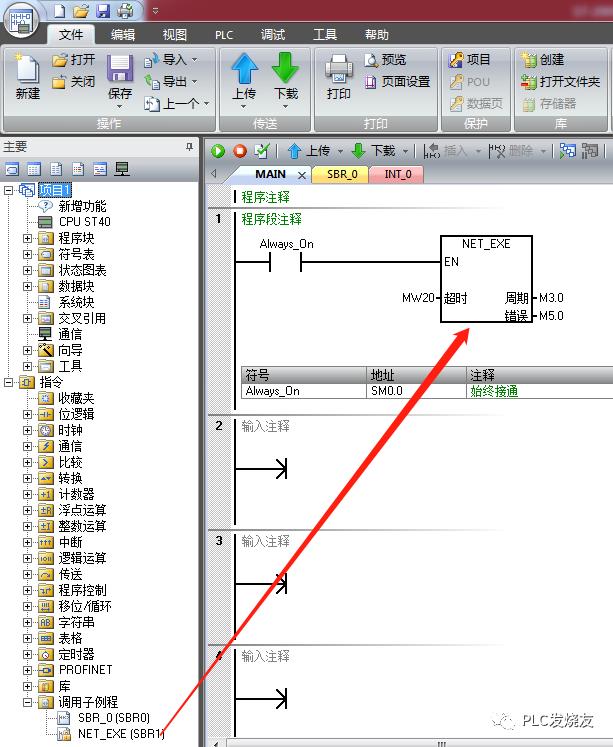
Task: Switch to the SBR_0 editor tab
Action: point(341,174)
